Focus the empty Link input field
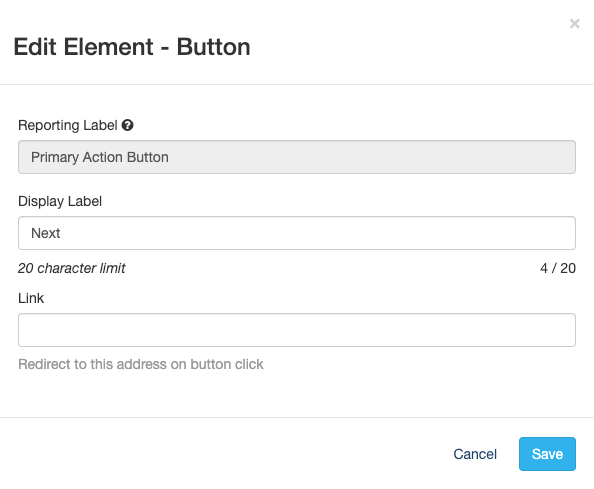The width and height of the screenshot is (594, 489). click(x=297, y=330)
